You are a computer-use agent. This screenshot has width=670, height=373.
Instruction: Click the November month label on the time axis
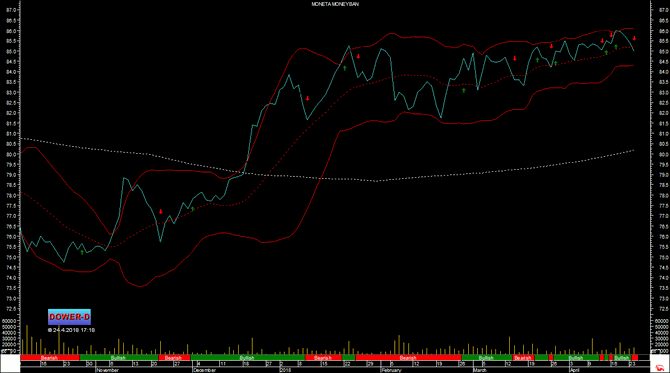107,370
